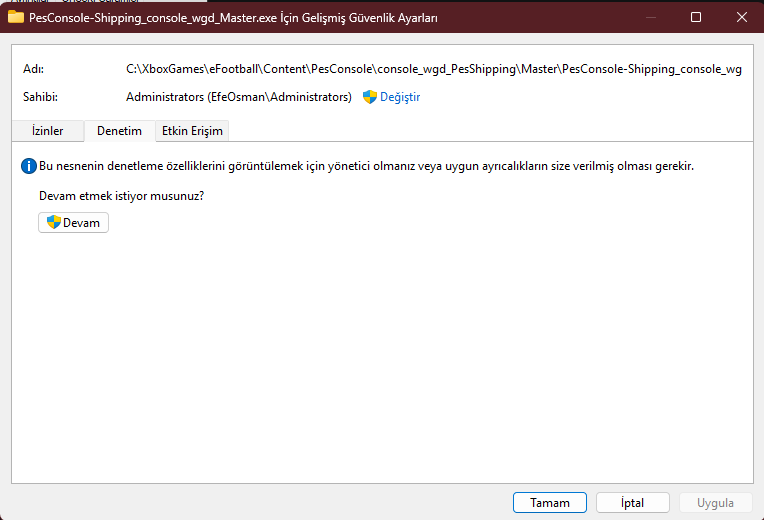Select the Denetim tab
Screen dimensions: 764x520
(119, 131)
